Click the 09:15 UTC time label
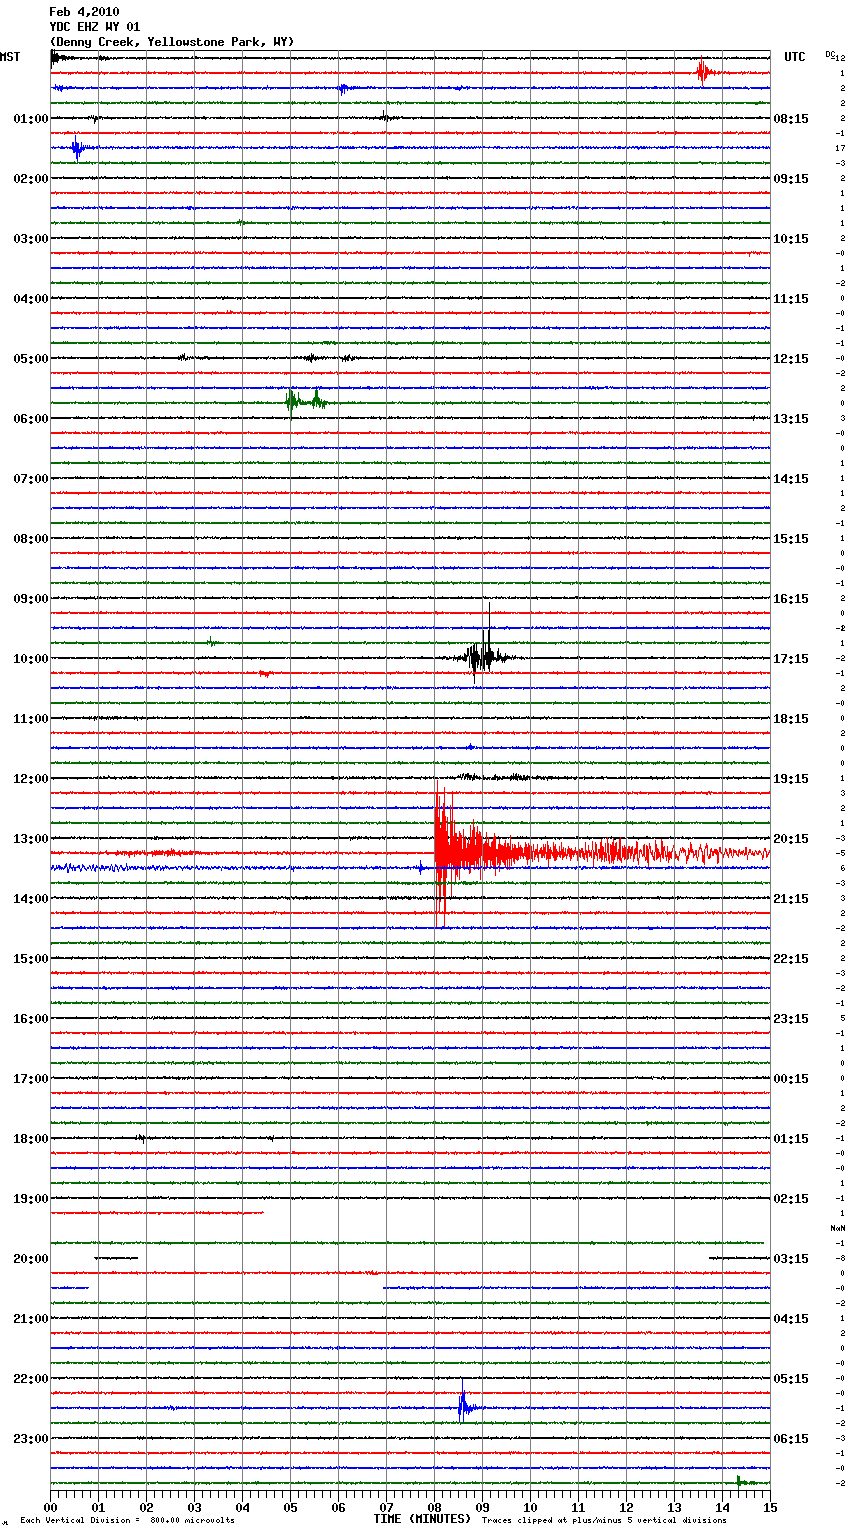 (x=791, y=179)
